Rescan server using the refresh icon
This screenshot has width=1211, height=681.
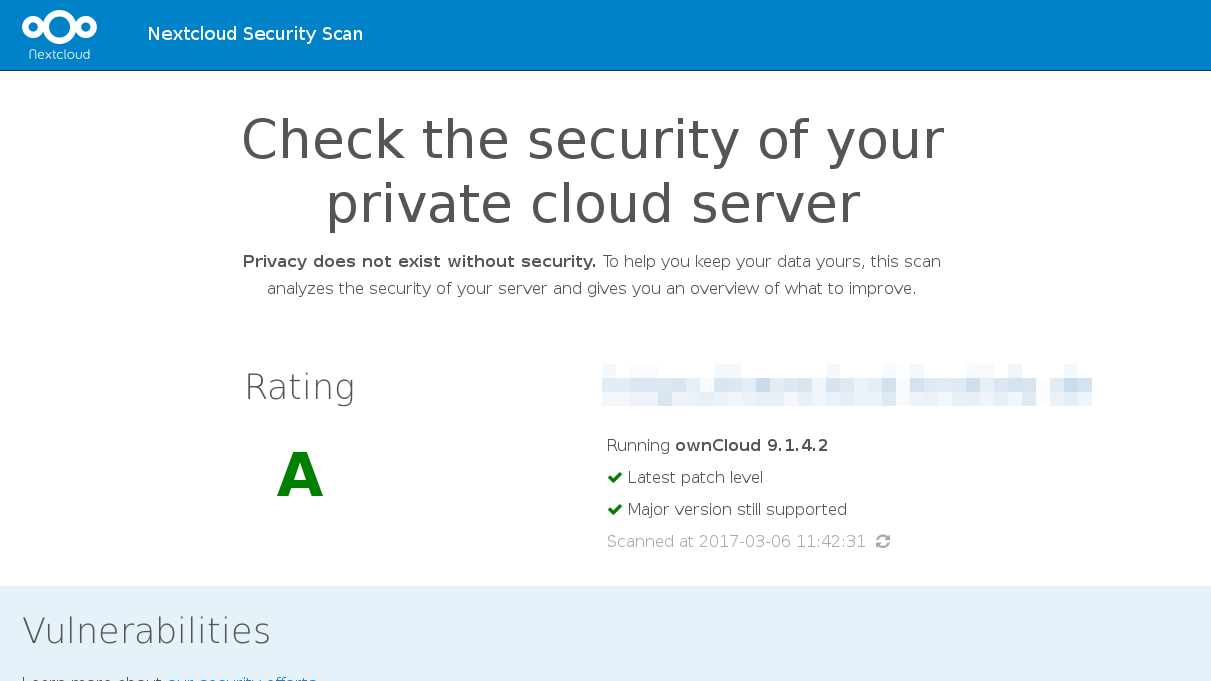tap(883, 541)
